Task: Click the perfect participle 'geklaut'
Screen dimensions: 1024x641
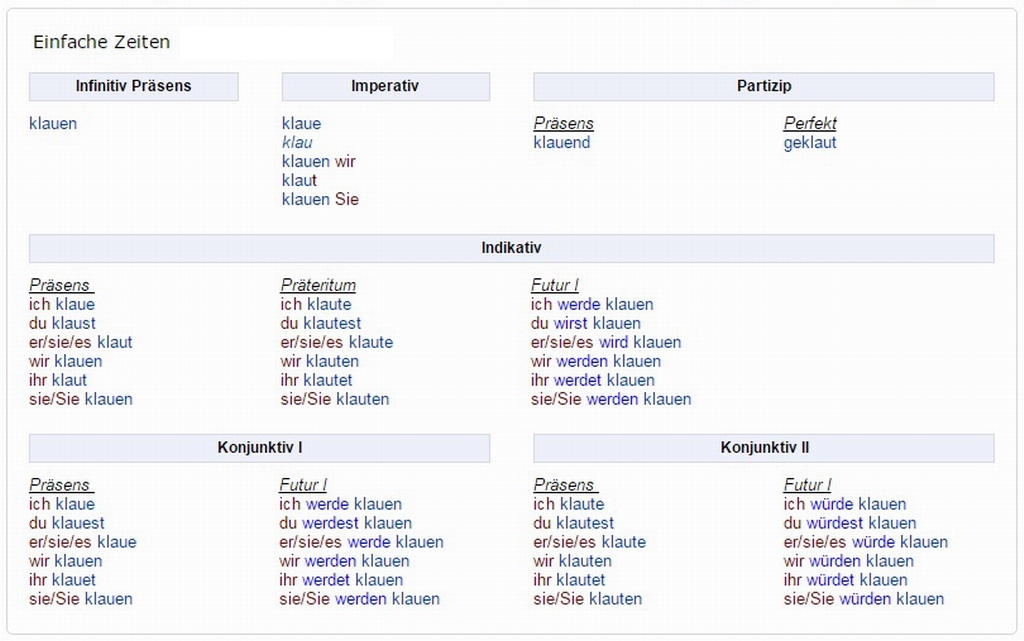Action: 810,143
